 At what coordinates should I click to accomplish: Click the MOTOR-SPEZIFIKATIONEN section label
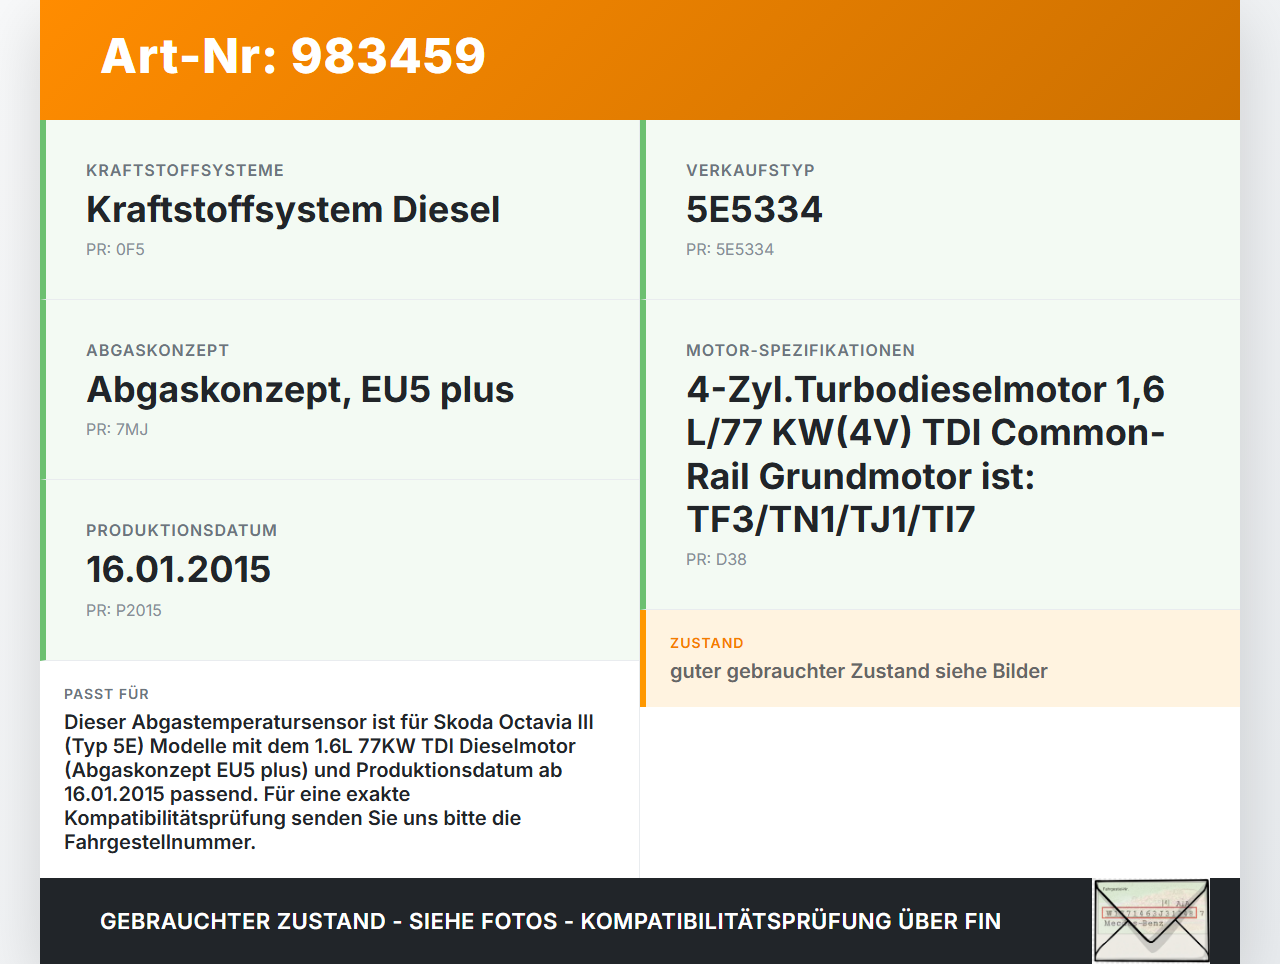point(800,351)
